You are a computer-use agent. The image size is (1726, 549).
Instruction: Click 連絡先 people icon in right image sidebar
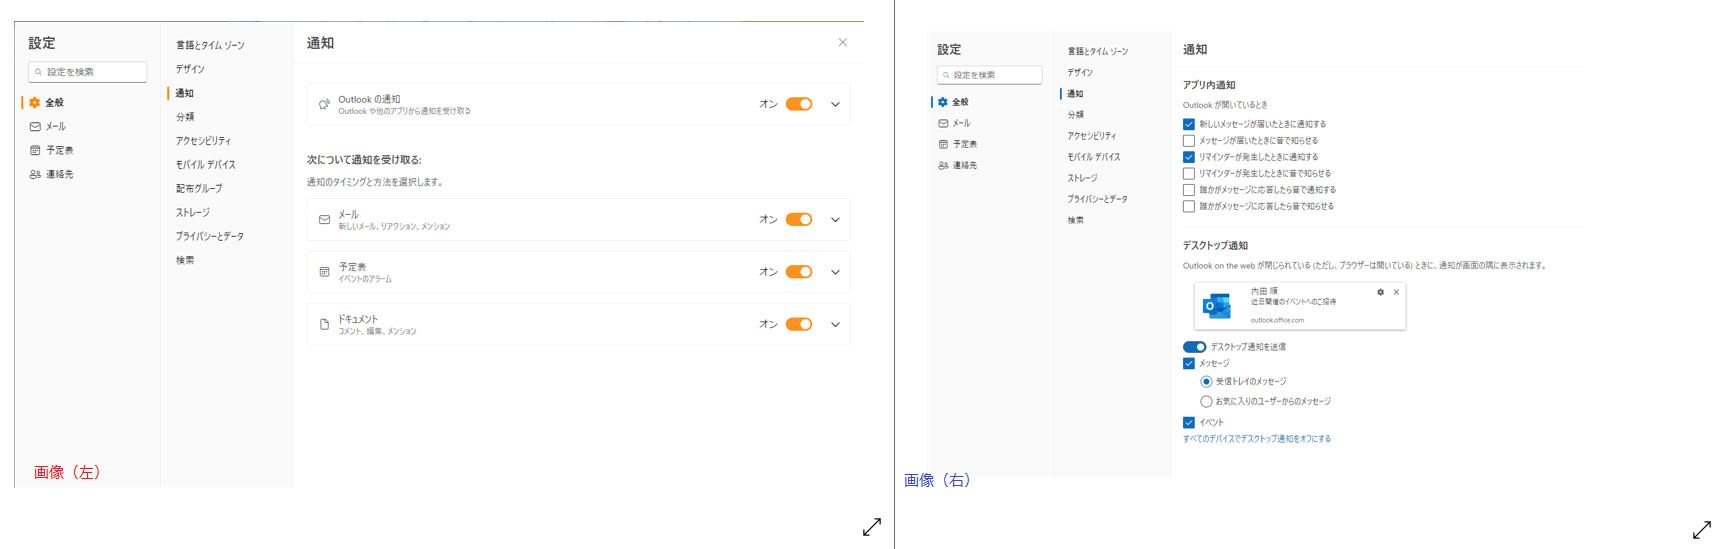[943, 166]
